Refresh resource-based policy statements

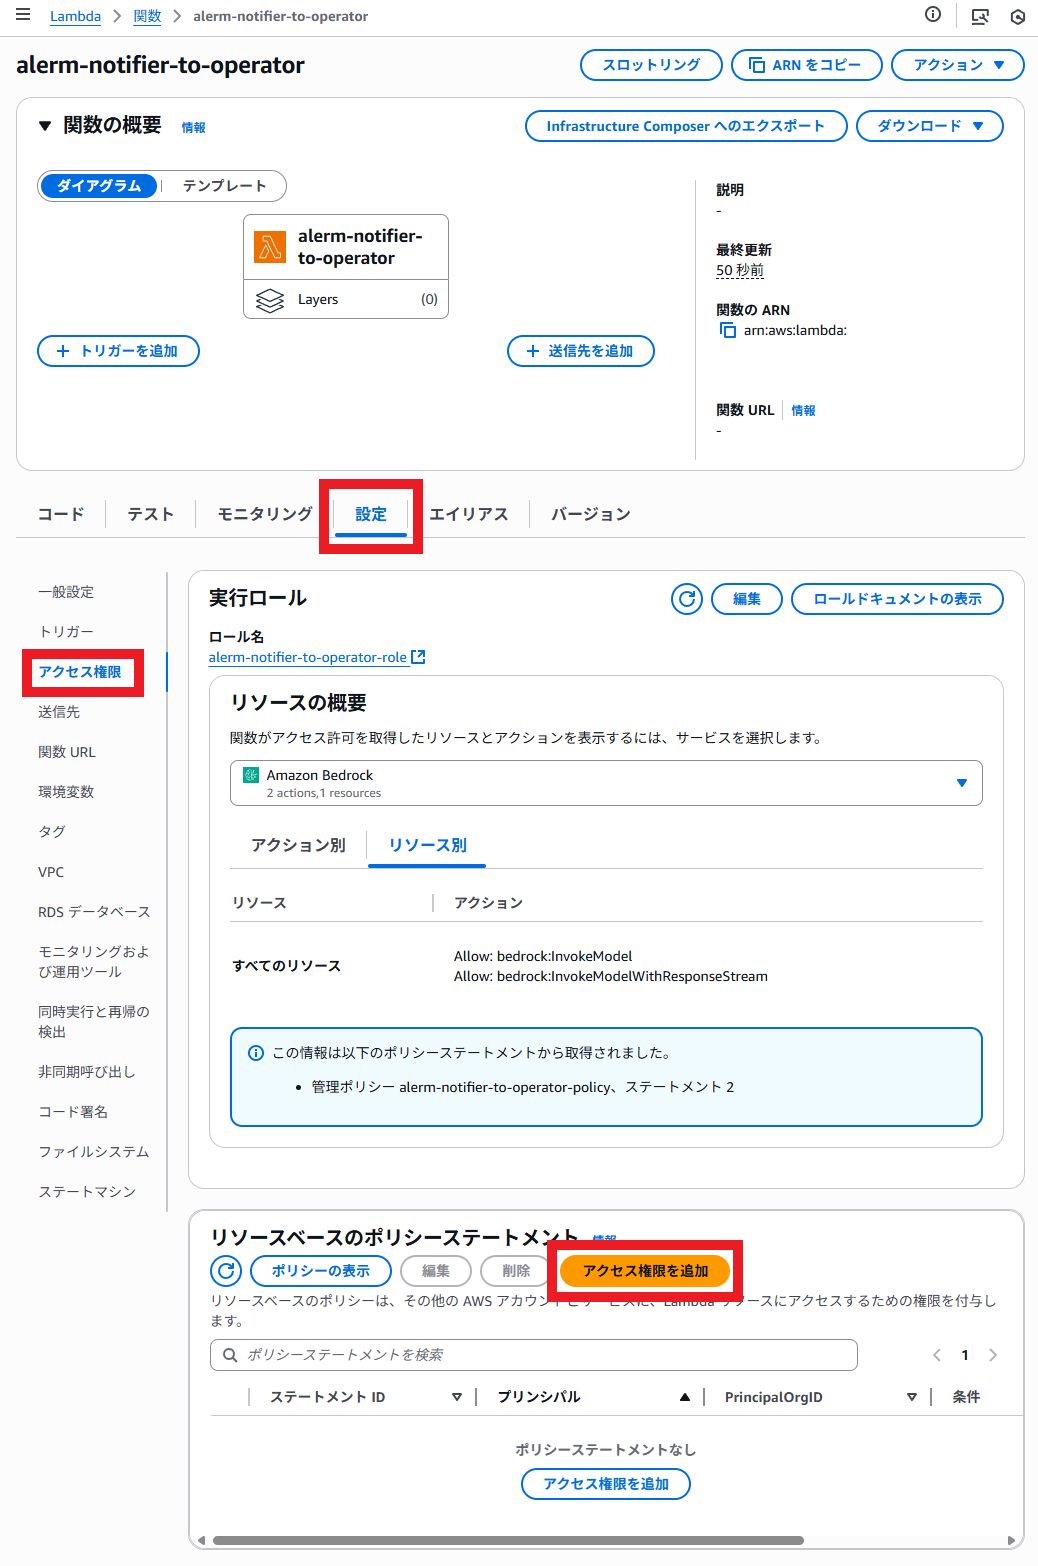(x=227, y=1271)
